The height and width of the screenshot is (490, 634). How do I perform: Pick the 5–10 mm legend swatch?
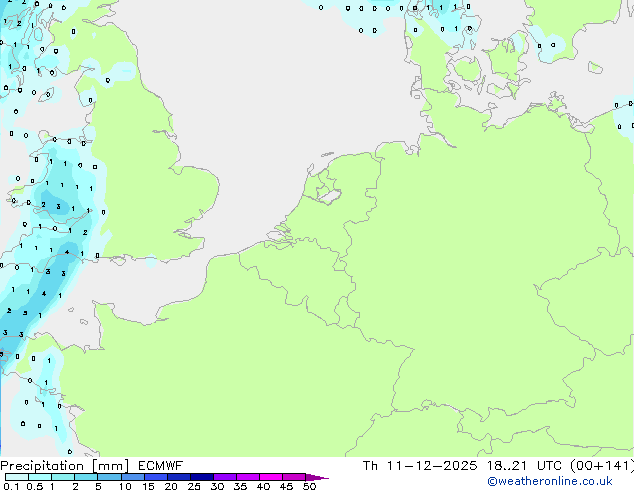coord(109,477)
